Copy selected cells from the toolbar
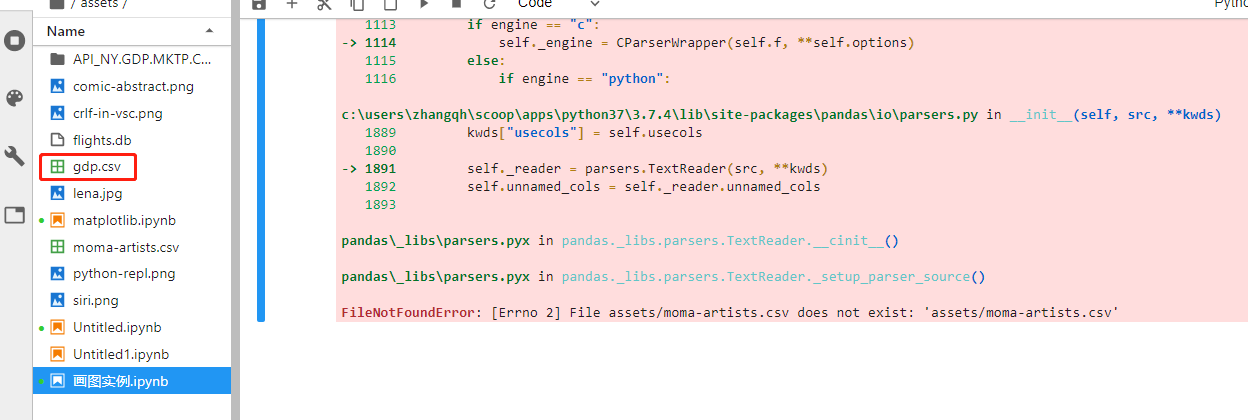This screenshot has width=1248, height=420. pos(356,4)
